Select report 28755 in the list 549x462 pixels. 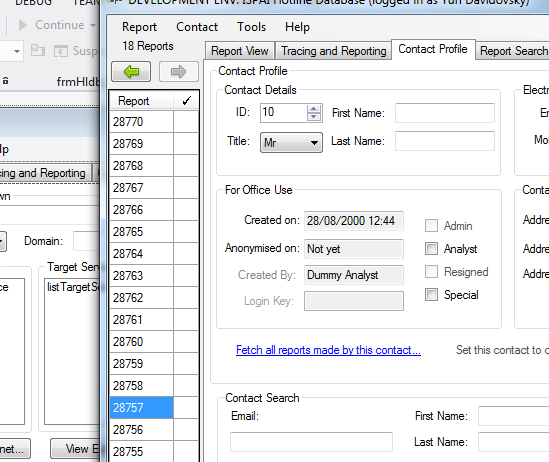tap(141, 452)
